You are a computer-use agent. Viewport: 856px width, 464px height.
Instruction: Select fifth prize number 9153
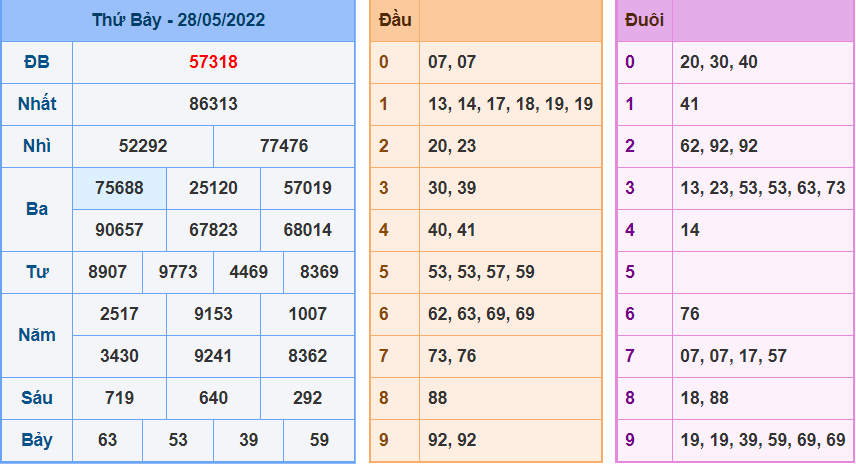[x=213, y=314]
